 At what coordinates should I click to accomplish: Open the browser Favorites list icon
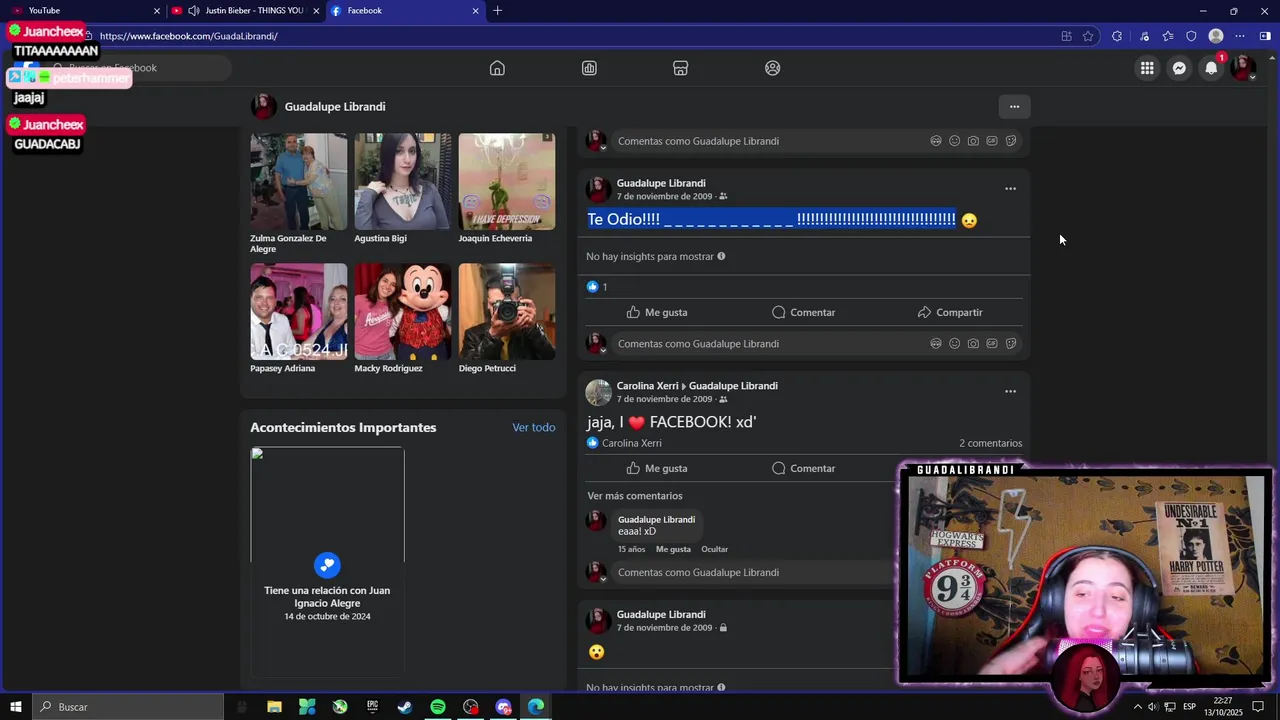click(1167, 36)
